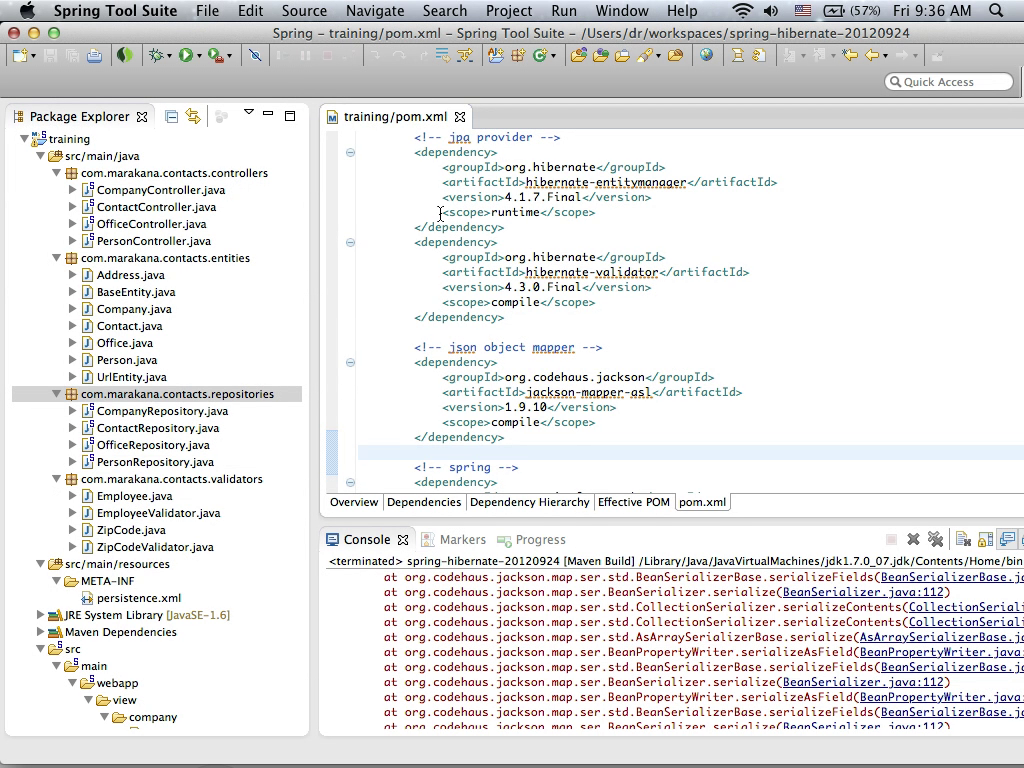
Task: Click Display Selected Console icon
Action: point(1007,539)
